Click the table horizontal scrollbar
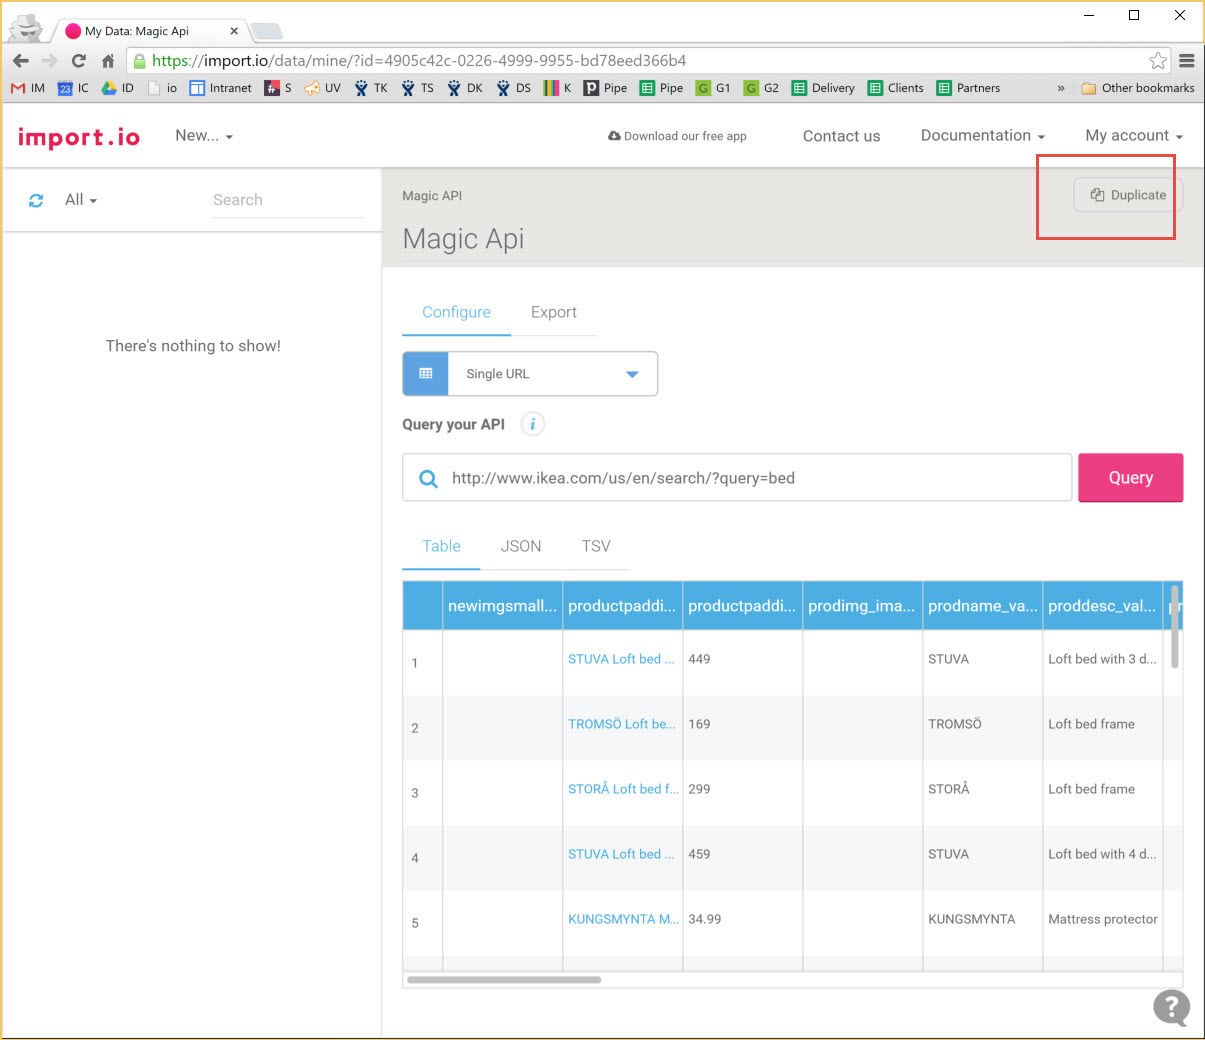The width and height of the screenshot is (1205, 1040). click(504, 980)
